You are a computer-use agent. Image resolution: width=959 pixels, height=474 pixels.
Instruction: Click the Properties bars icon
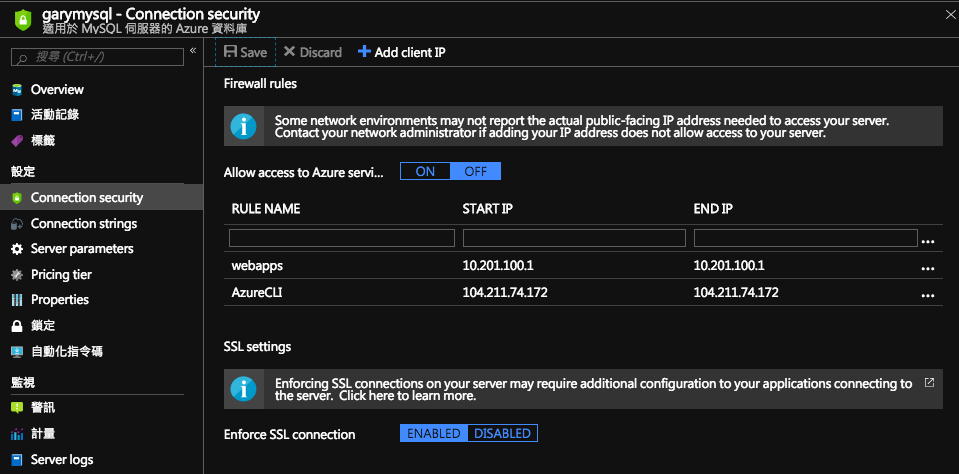click(17, 300)
